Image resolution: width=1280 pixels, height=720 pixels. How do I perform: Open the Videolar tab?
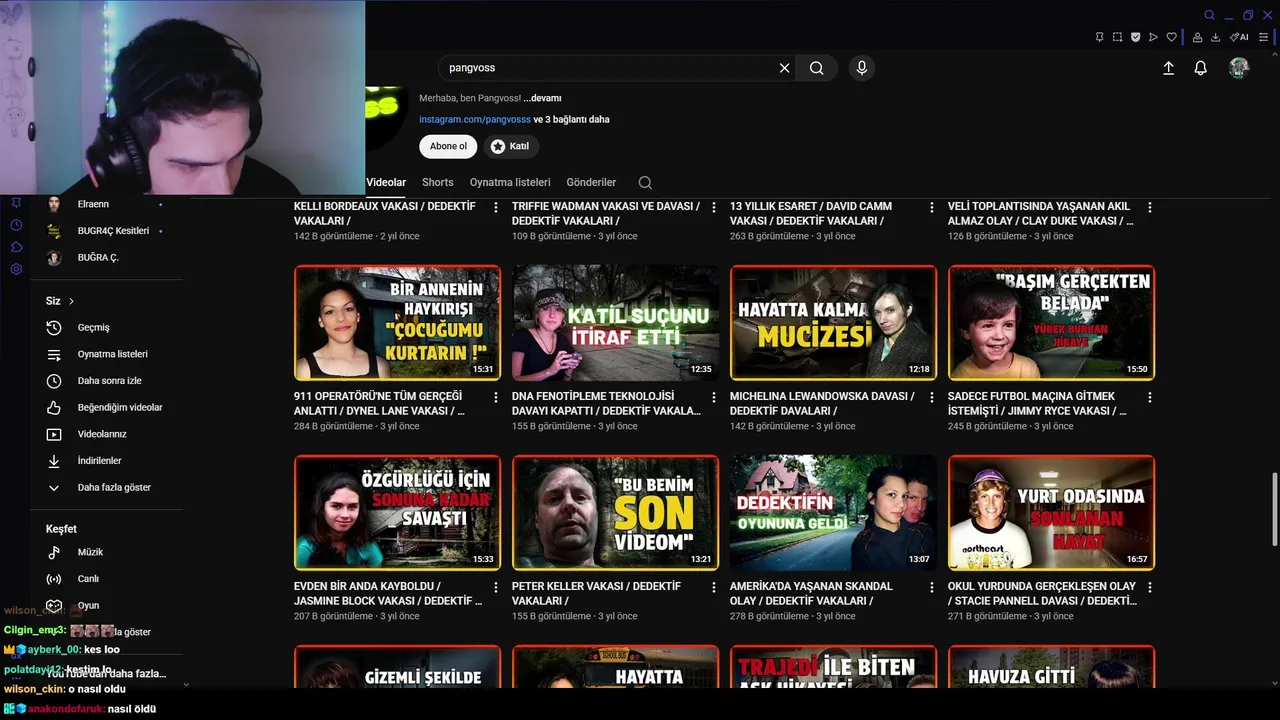[x=386, y=182]
